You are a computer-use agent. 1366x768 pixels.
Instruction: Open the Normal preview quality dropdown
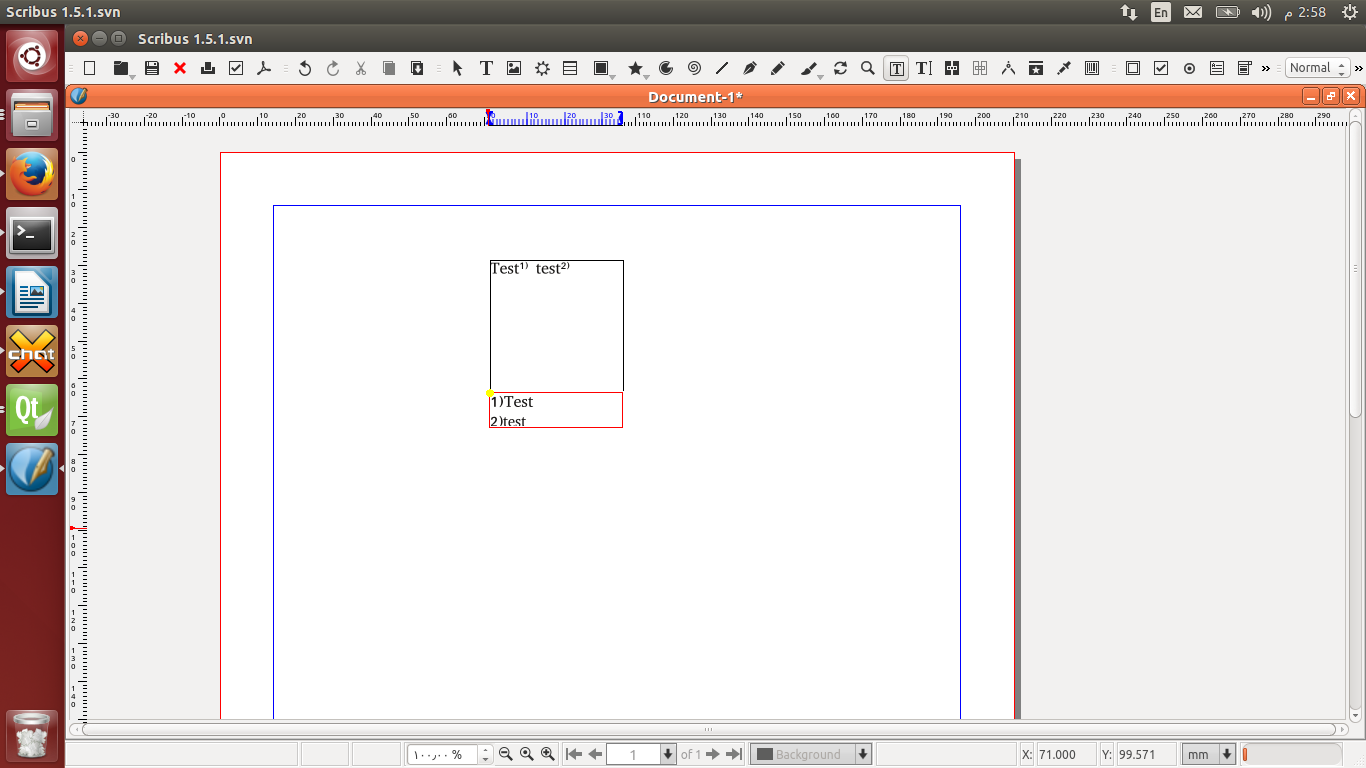(x=1315, y=68)
